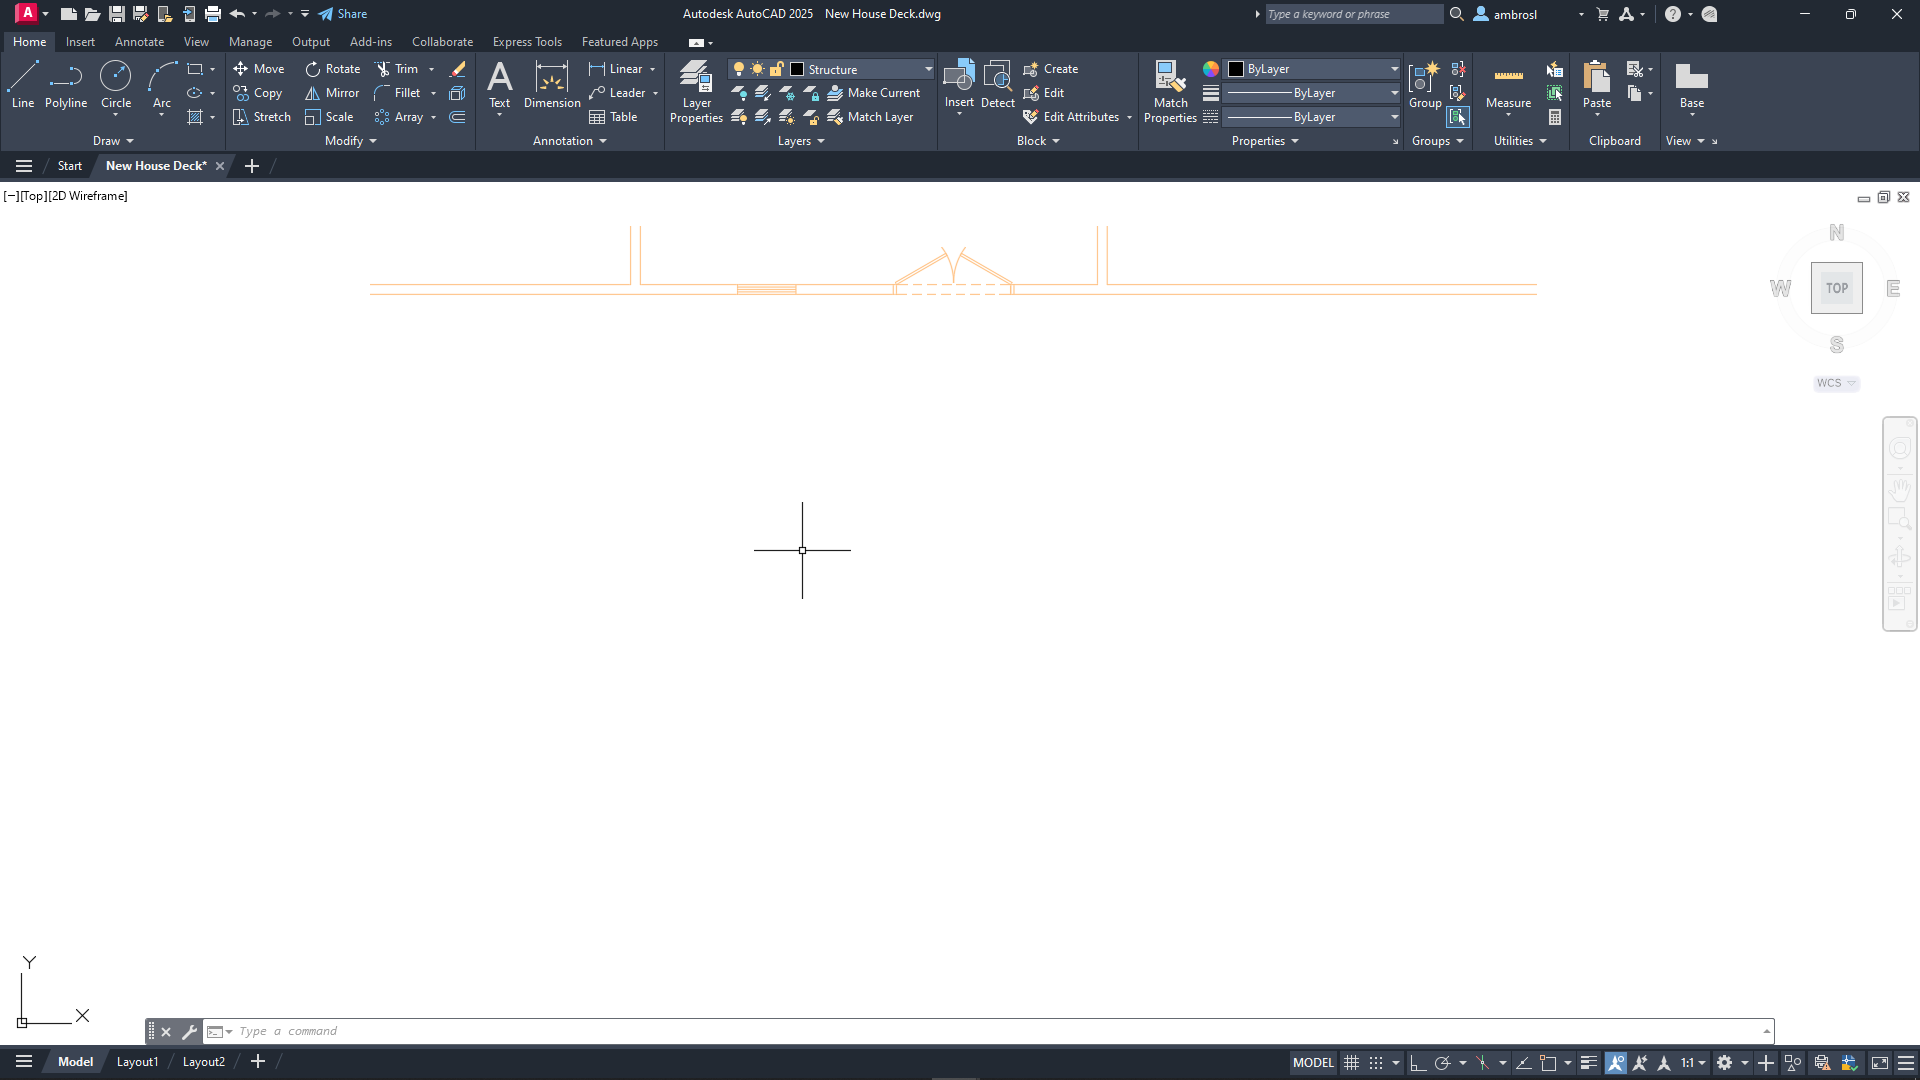Toggle grid display in status bar

[x=1351, y=1063]
